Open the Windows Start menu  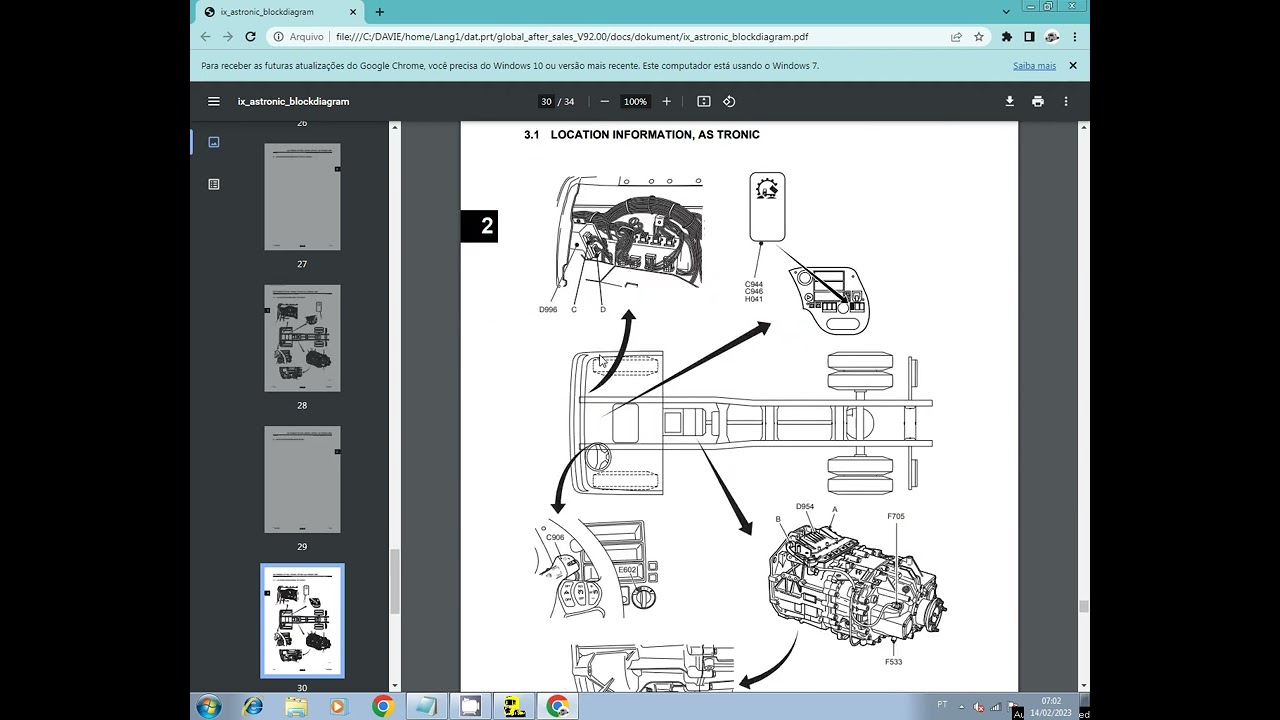(209, 707)
